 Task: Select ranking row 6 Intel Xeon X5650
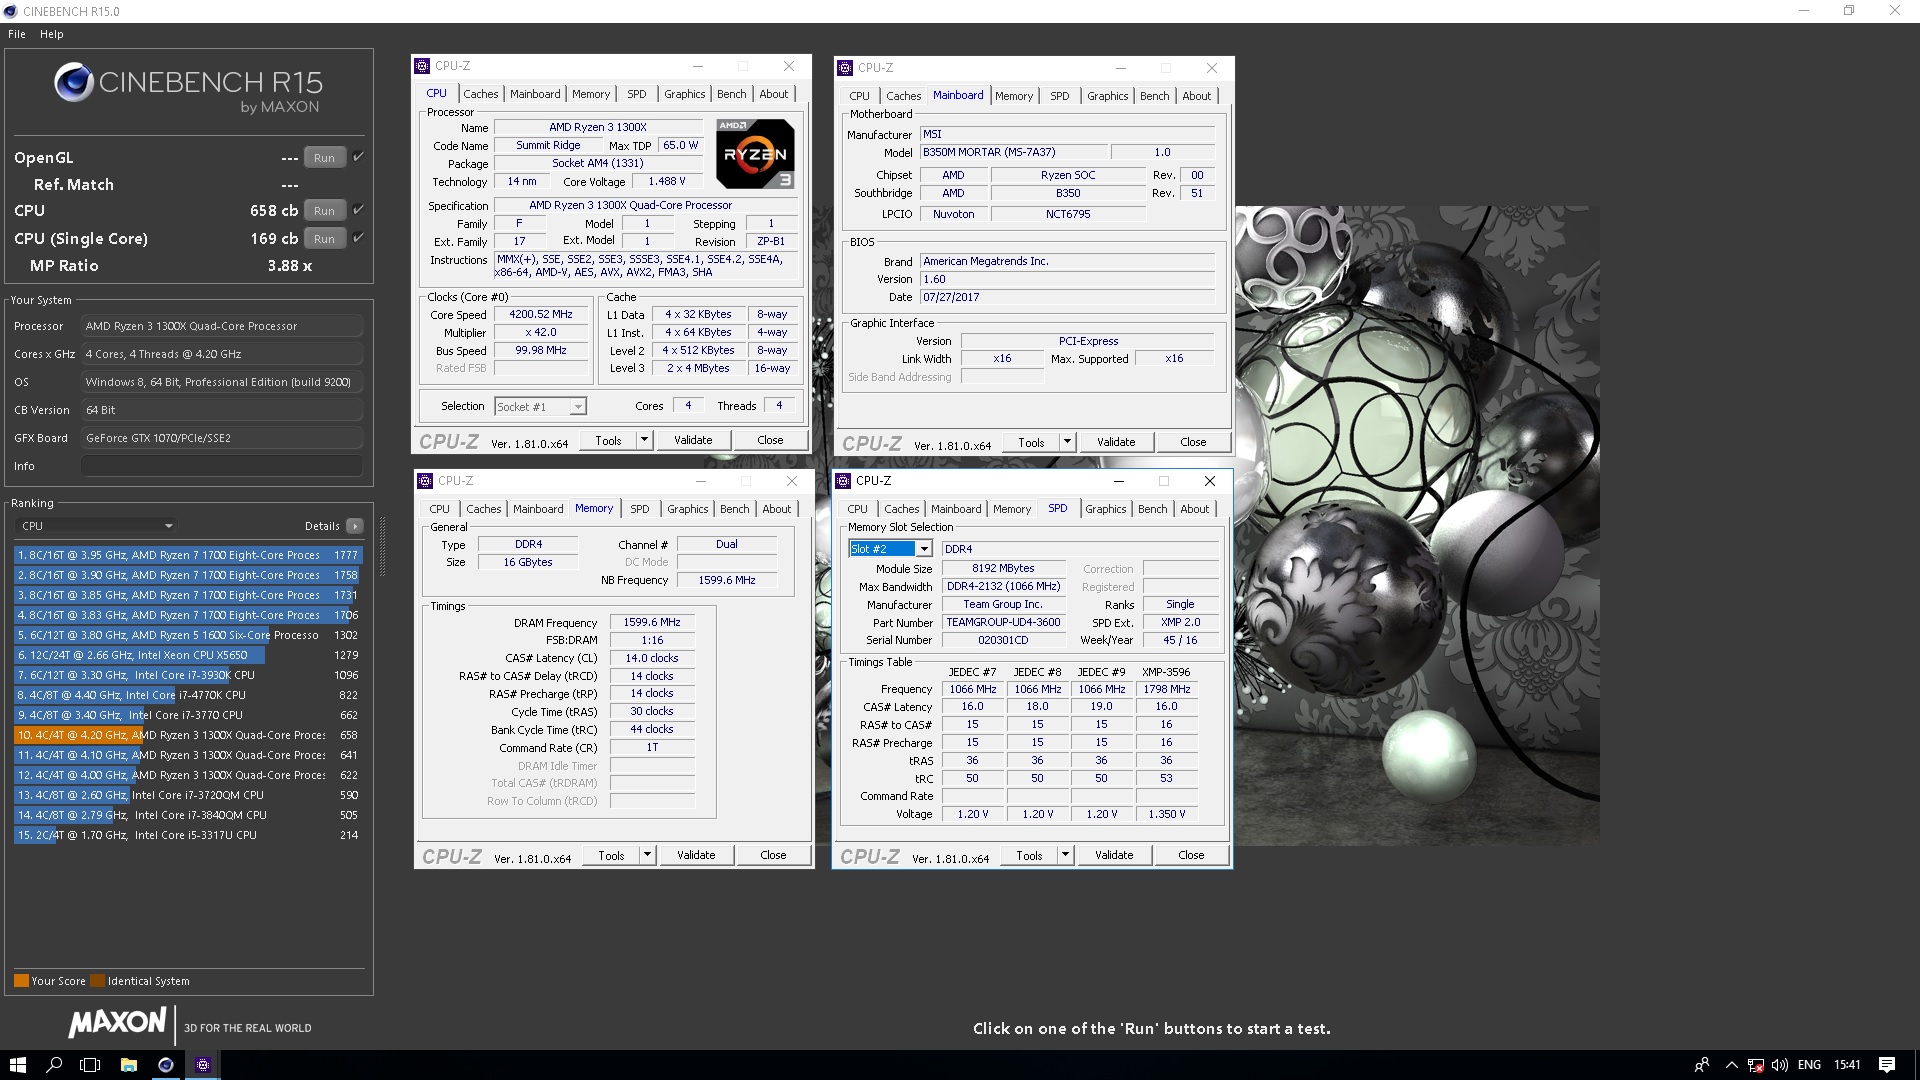click(187, 655)
